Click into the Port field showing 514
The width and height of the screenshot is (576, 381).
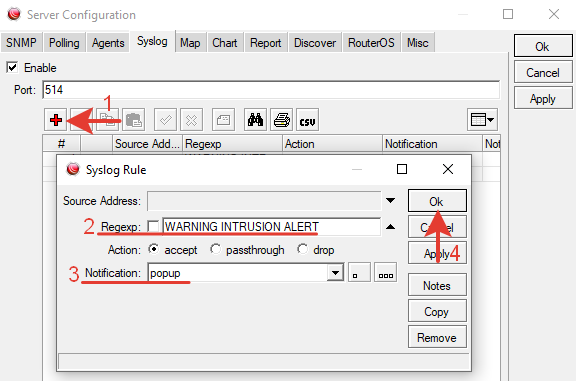click(x=271, y=90)
